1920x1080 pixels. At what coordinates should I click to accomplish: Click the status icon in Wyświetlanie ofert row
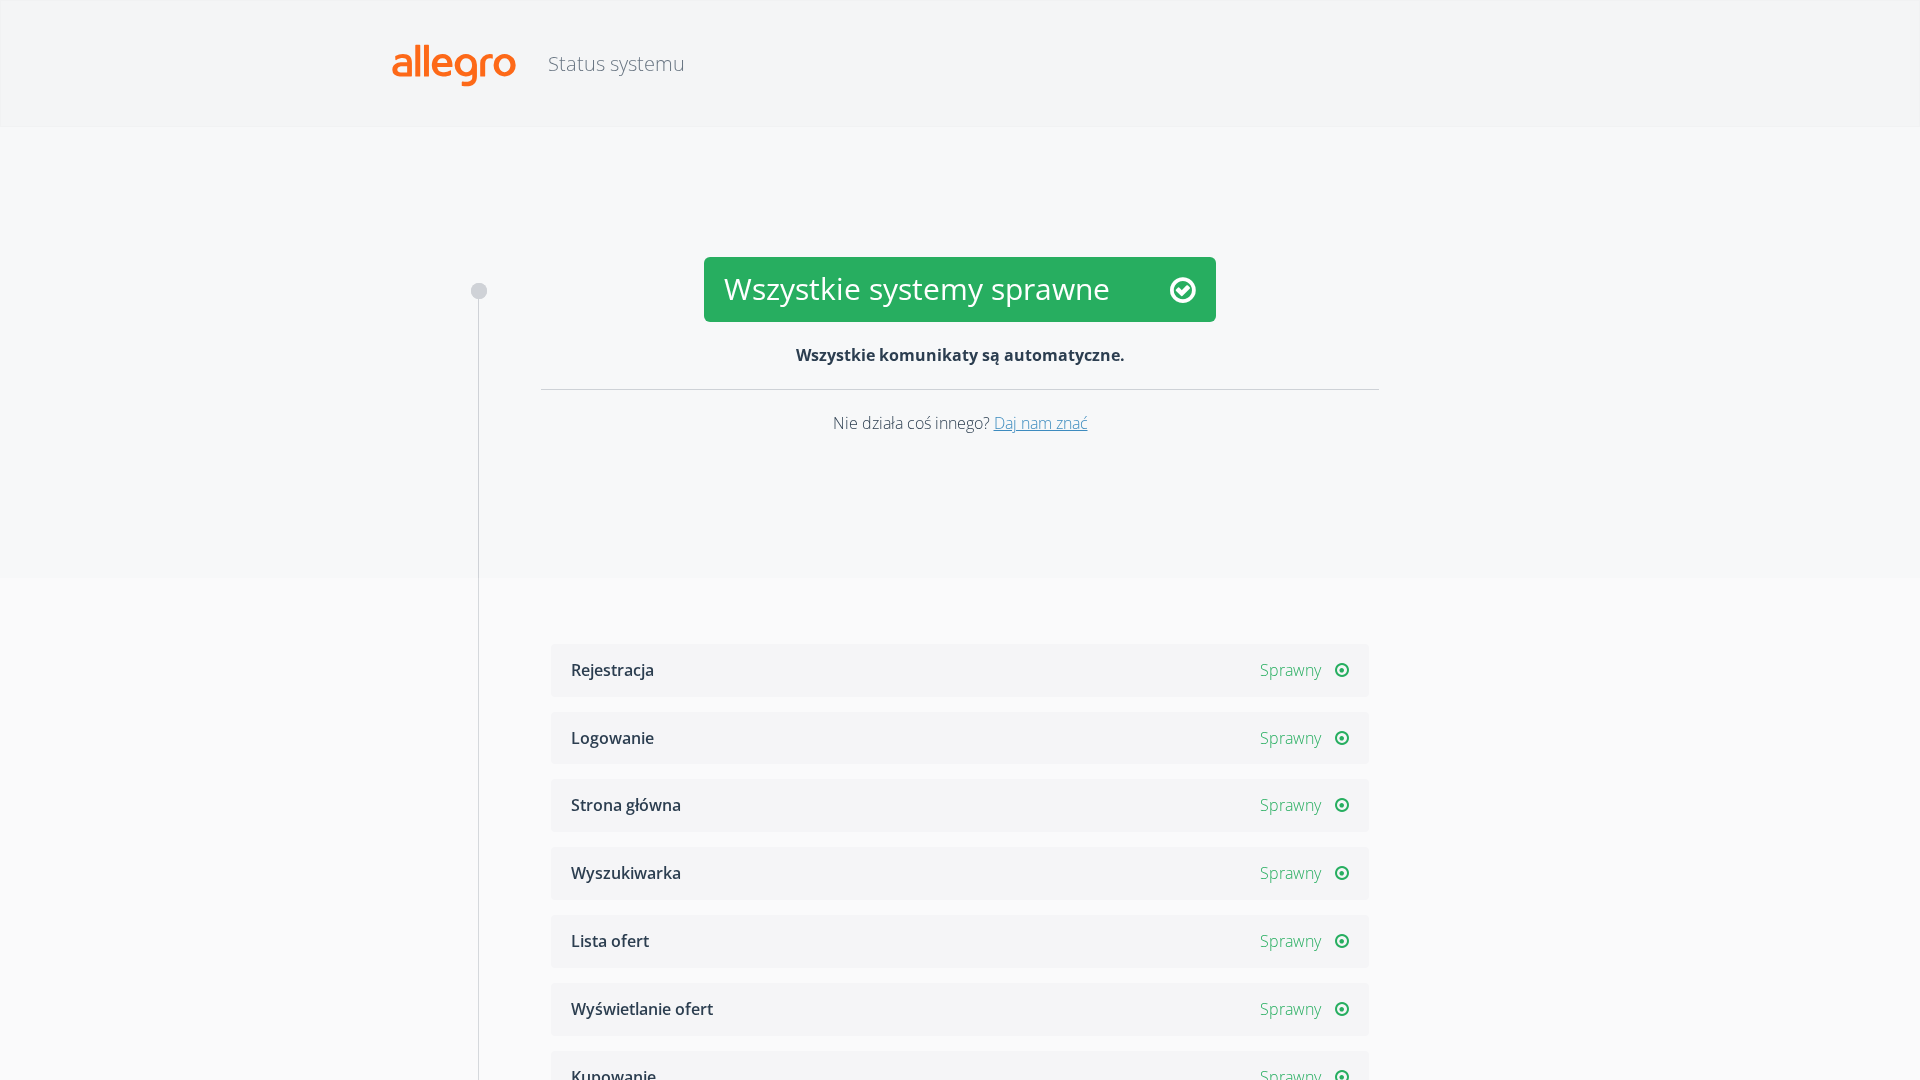pos(1342,1009)
